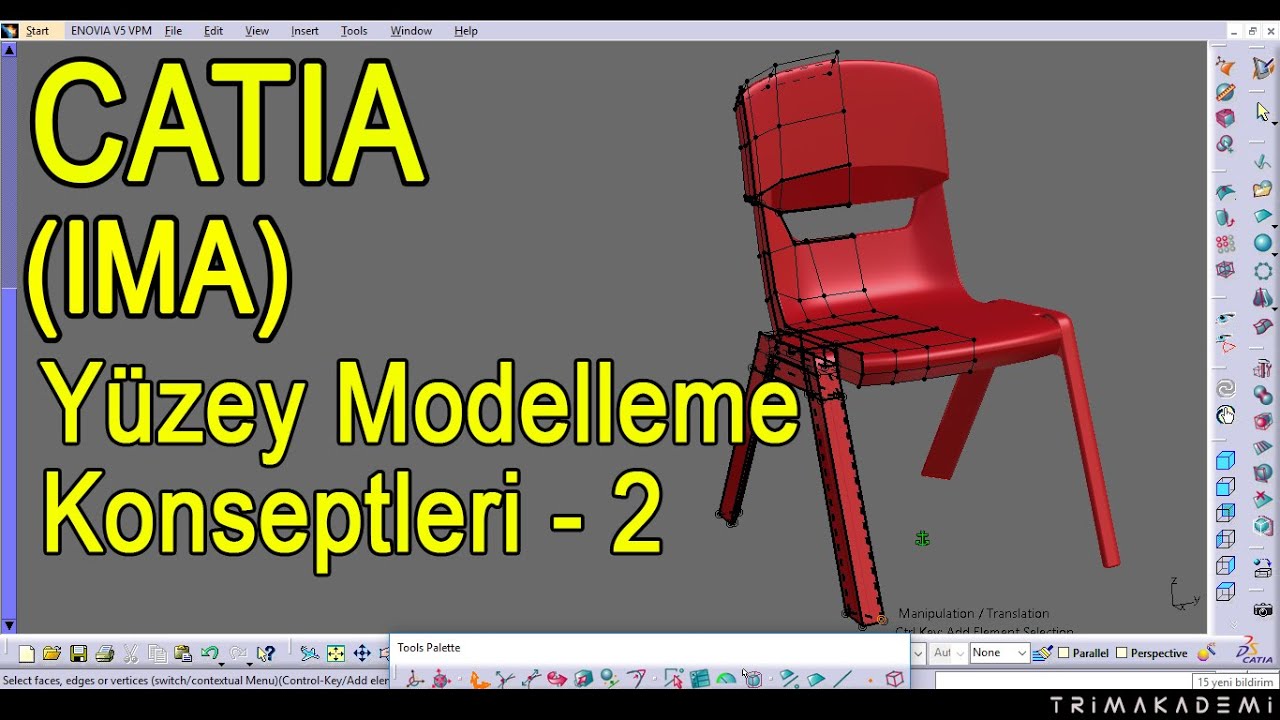Open the Aut dropdown
The image size is (1280, 720).
point(948,653)
